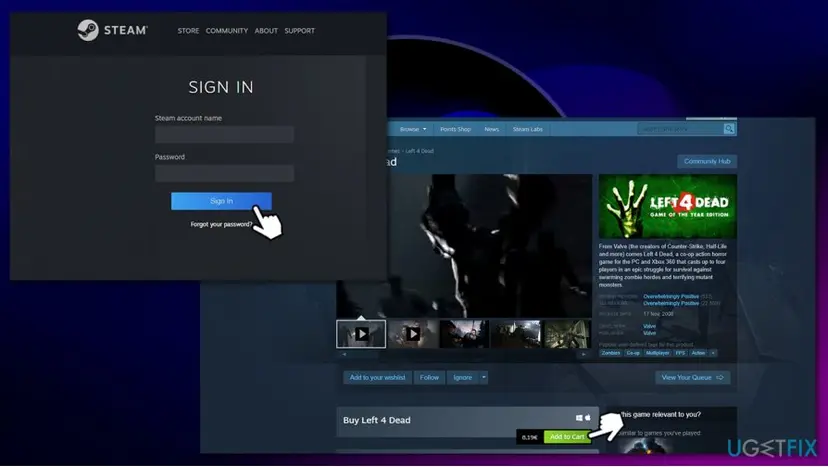
Task: Click the main trailer video area
Action: pos(464,246)
